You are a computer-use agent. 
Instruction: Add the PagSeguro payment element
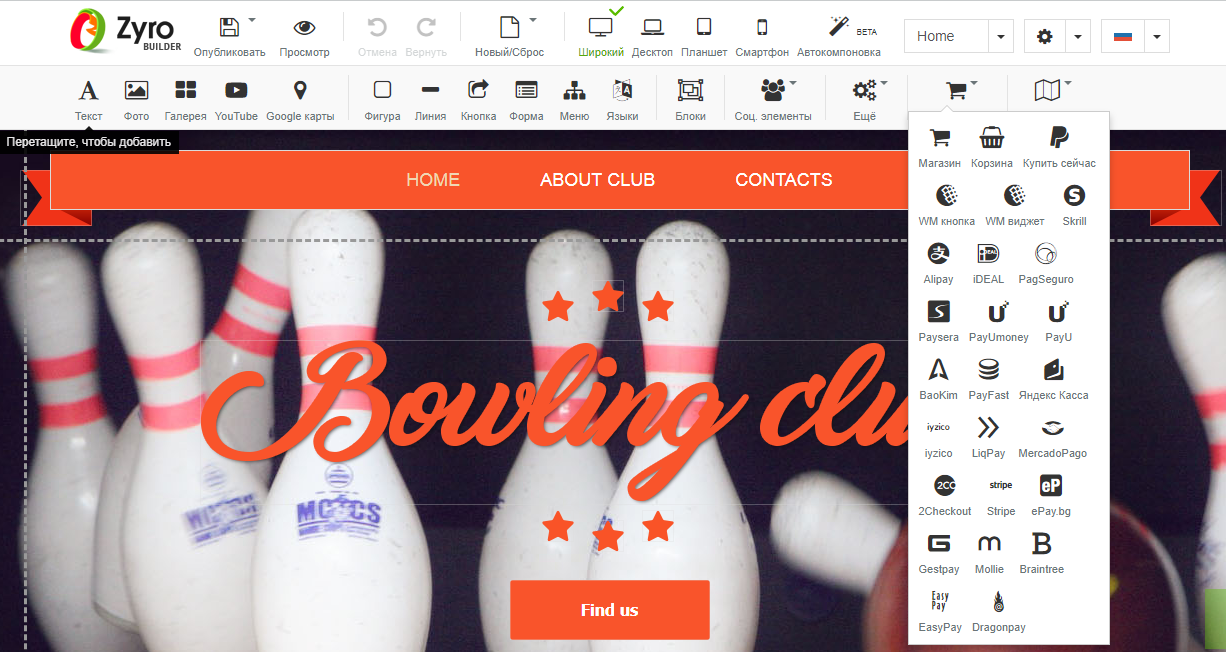click(1046, 264)
